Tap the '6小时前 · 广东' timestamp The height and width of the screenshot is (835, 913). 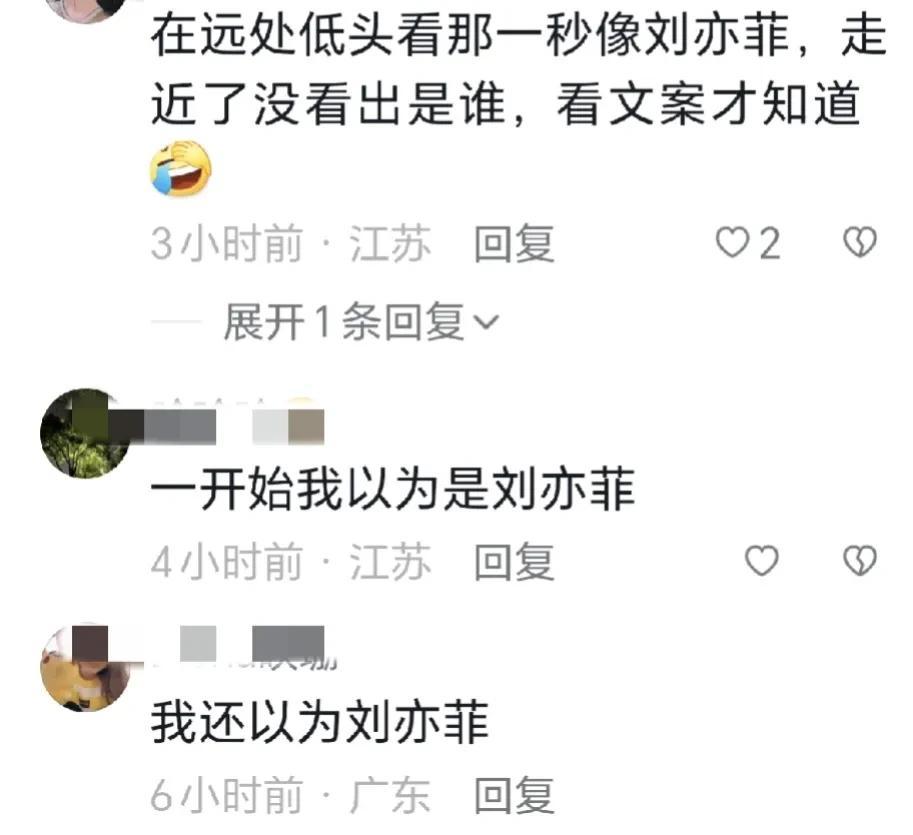coord(291,795)
